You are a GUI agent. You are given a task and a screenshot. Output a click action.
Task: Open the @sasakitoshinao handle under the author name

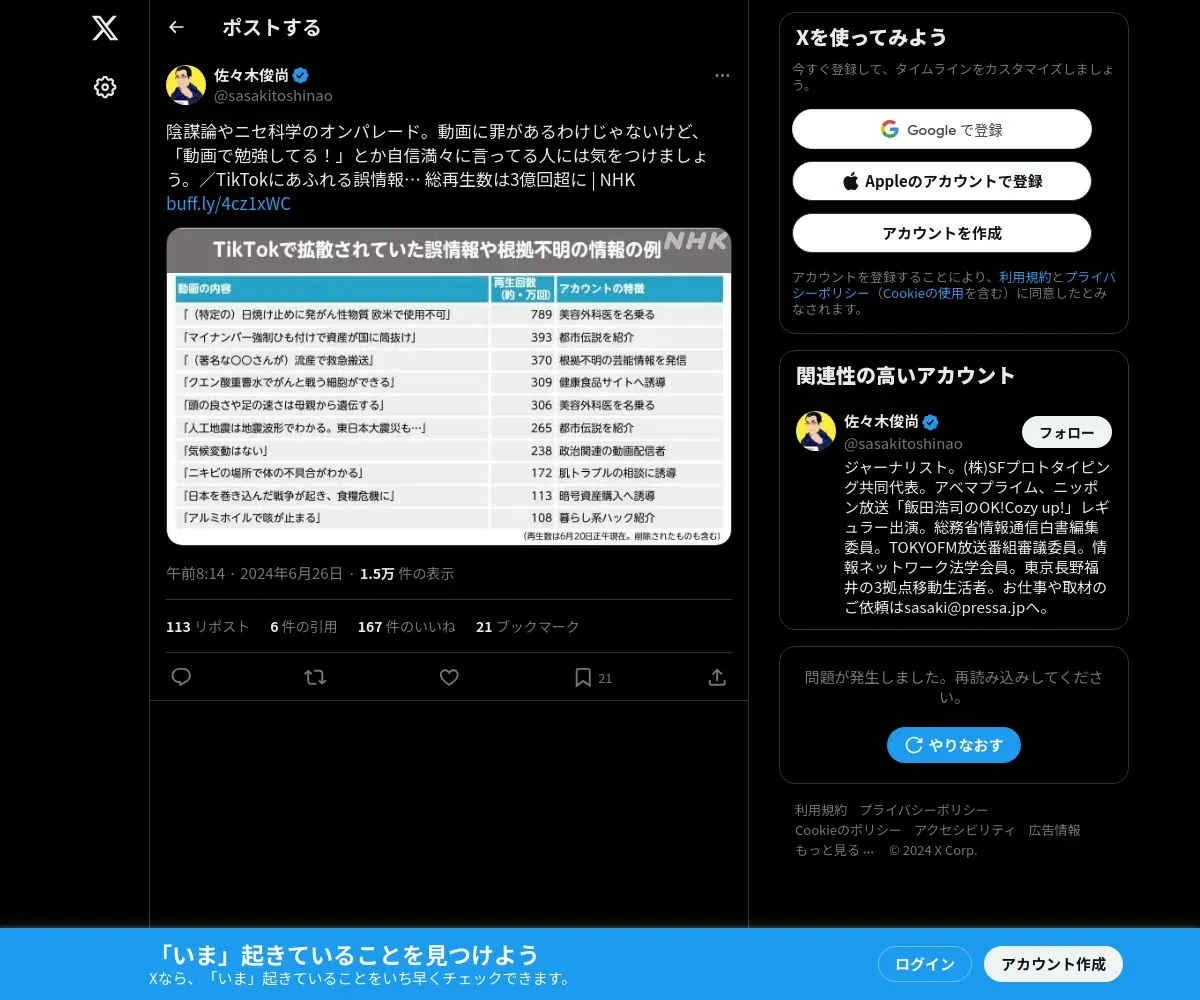[273, 96]
